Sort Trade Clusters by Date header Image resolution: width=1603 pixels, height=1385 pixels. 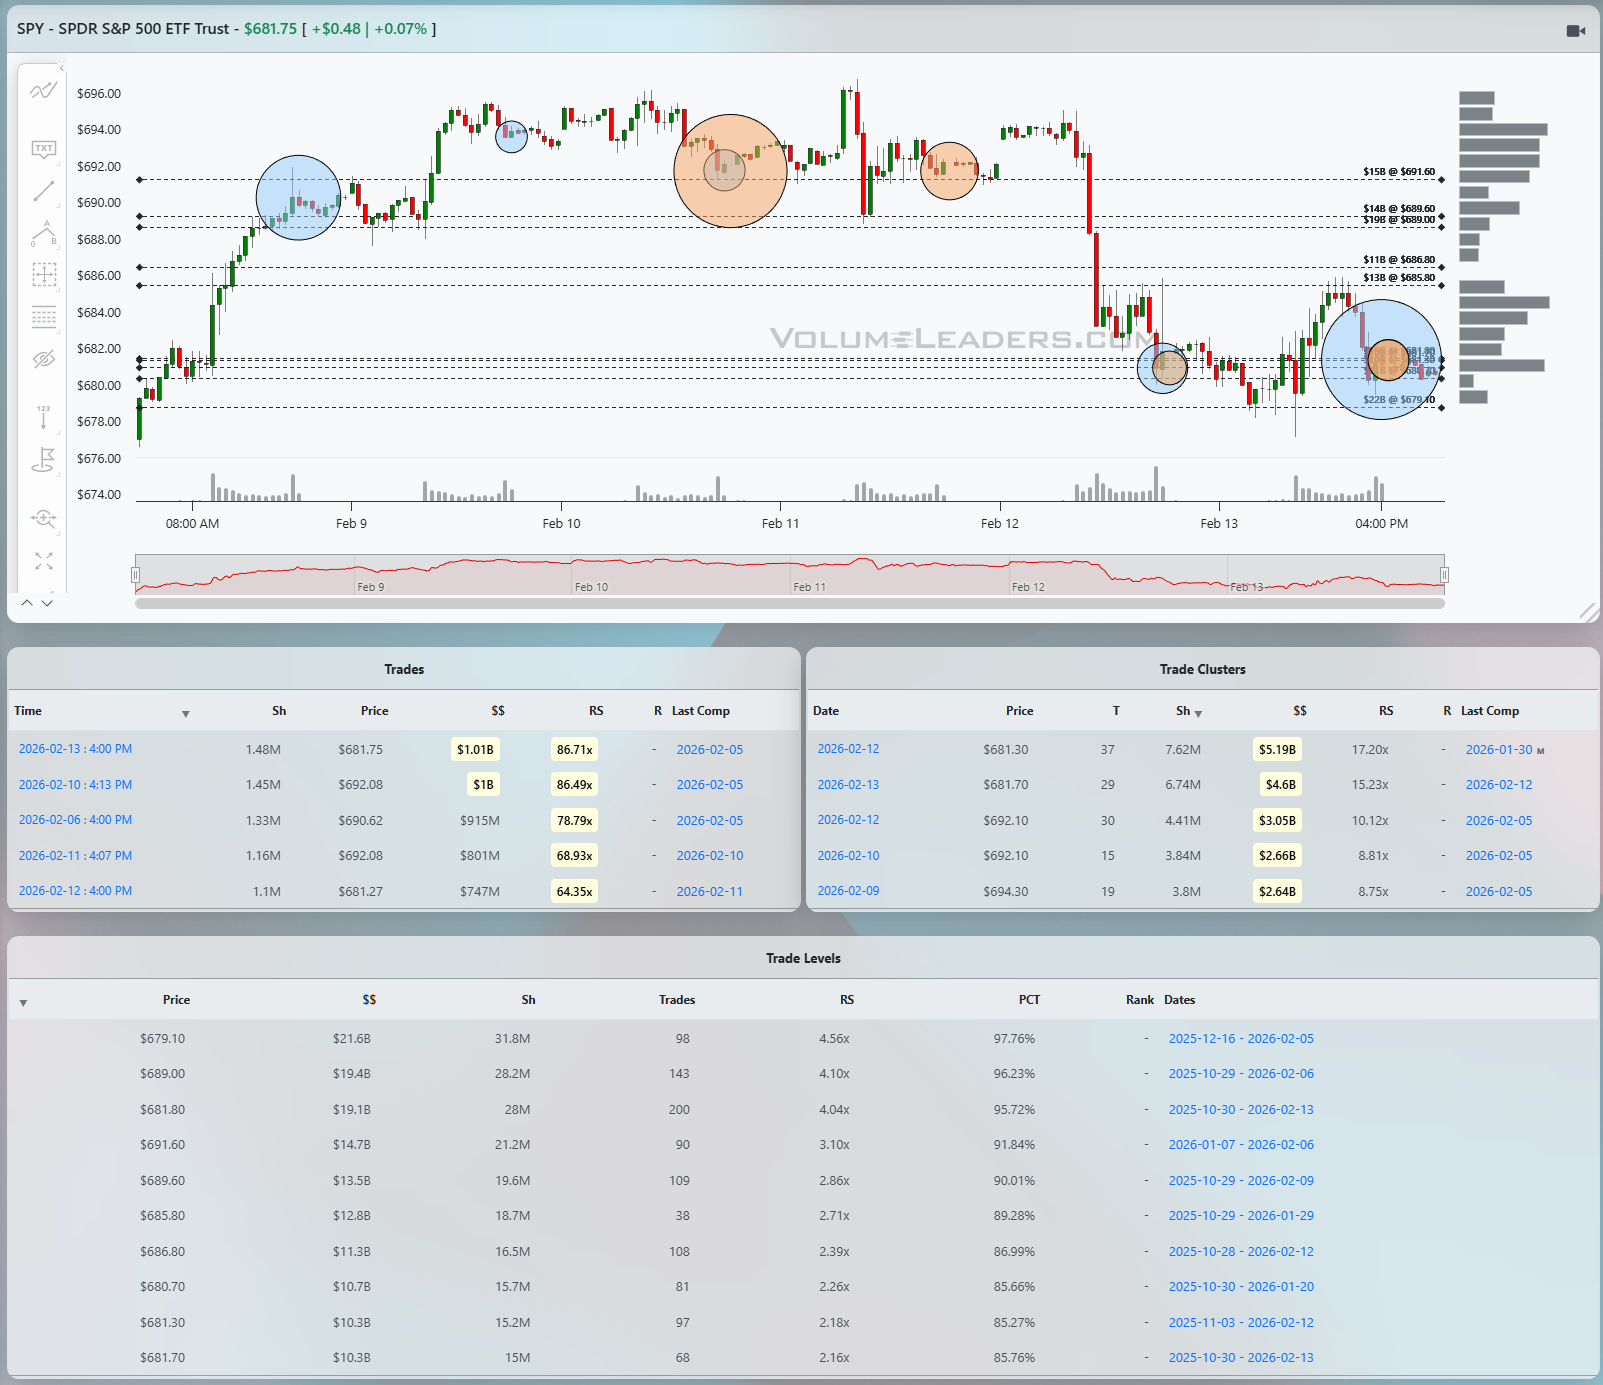826,711
